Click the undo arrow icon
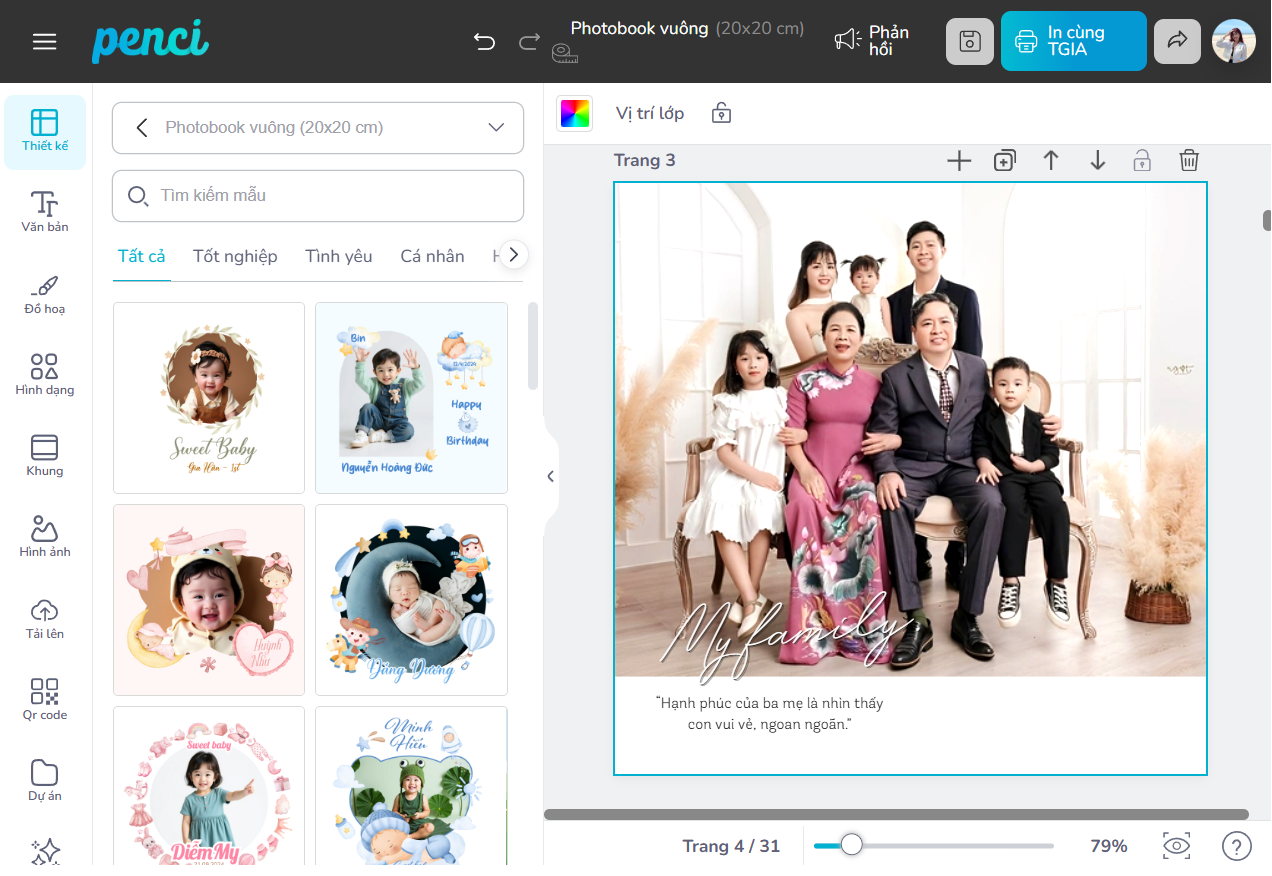The width and height of the screenshot is (1272, 876). (485, 41)
